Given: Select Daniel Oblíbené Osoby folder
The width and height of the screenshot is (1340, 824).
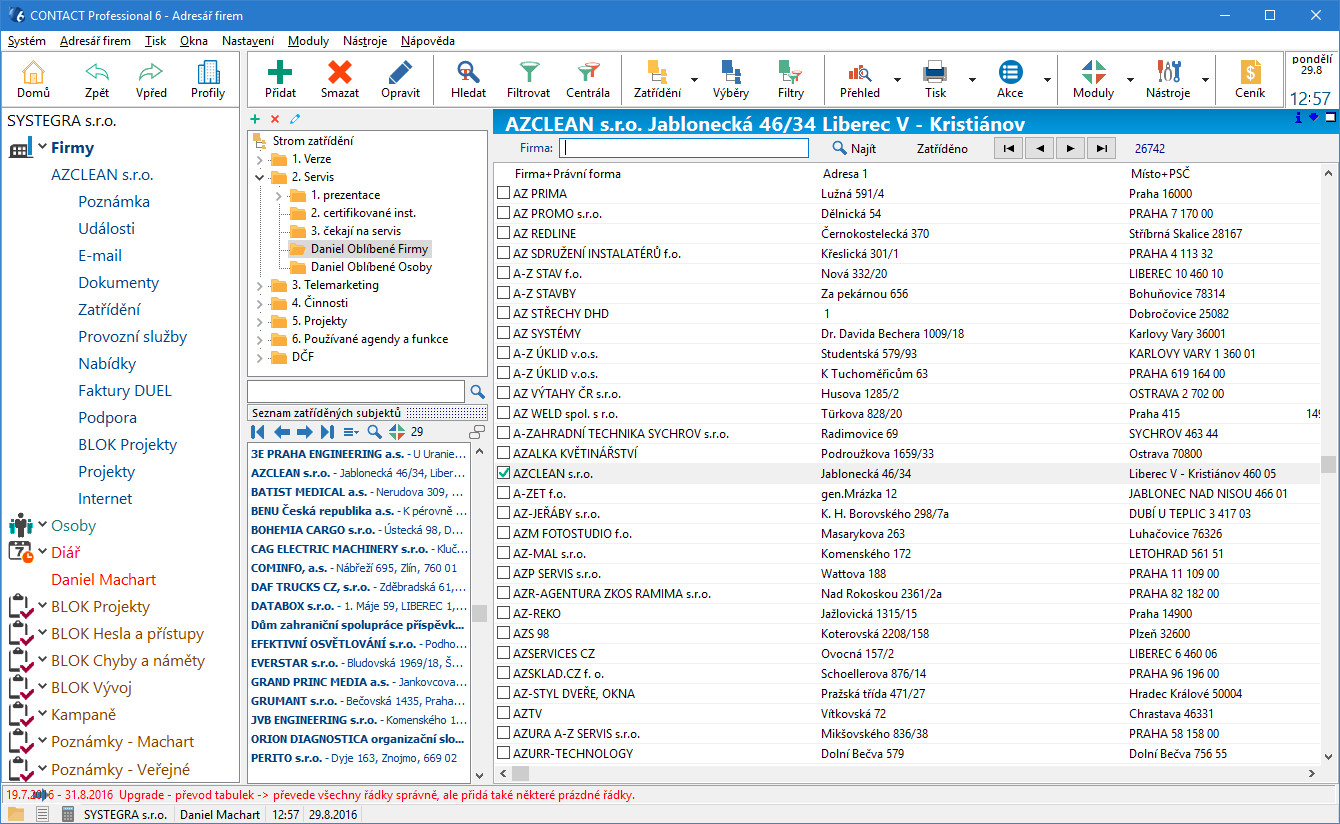Looking at the screenshot, I should 371,267.
